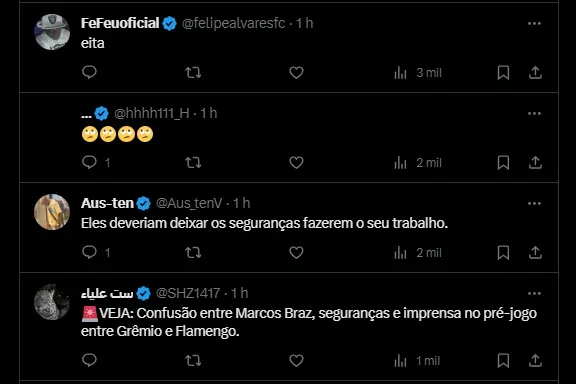
Task: Bookmark the Aus-ten tweet about seguranças
Action: tap(503, 252)
